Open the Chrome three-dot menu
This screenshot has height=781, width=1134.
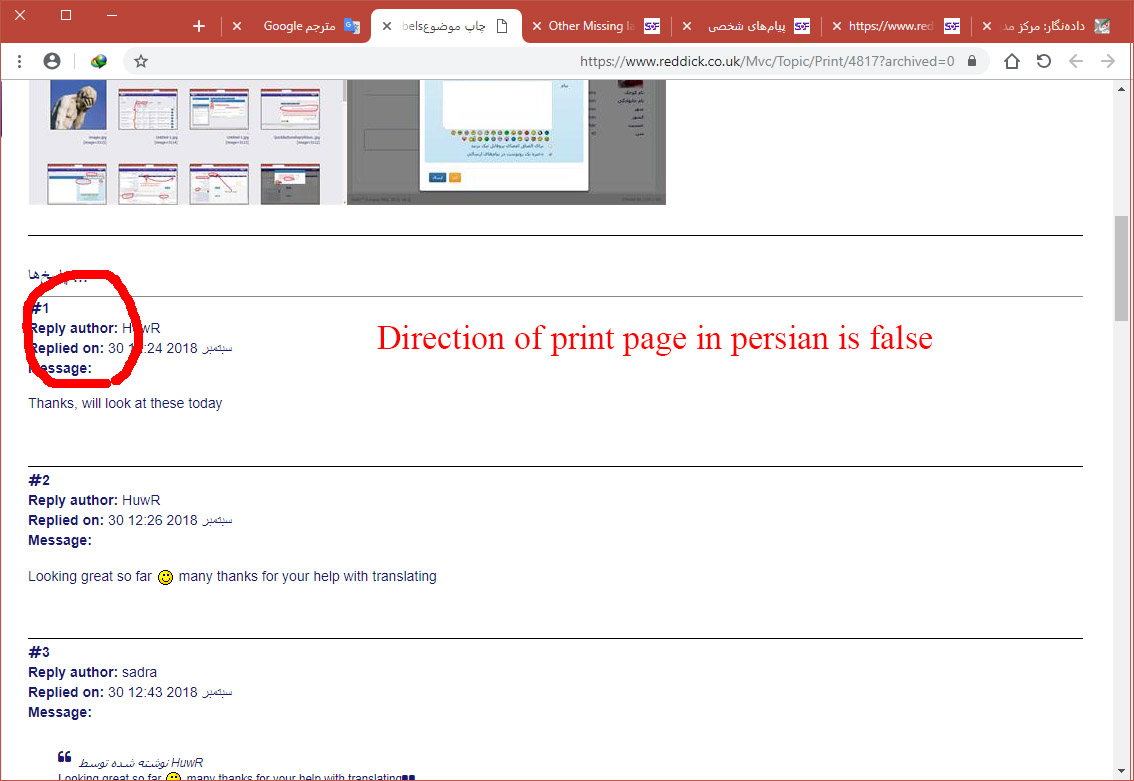tap(19, 61)
